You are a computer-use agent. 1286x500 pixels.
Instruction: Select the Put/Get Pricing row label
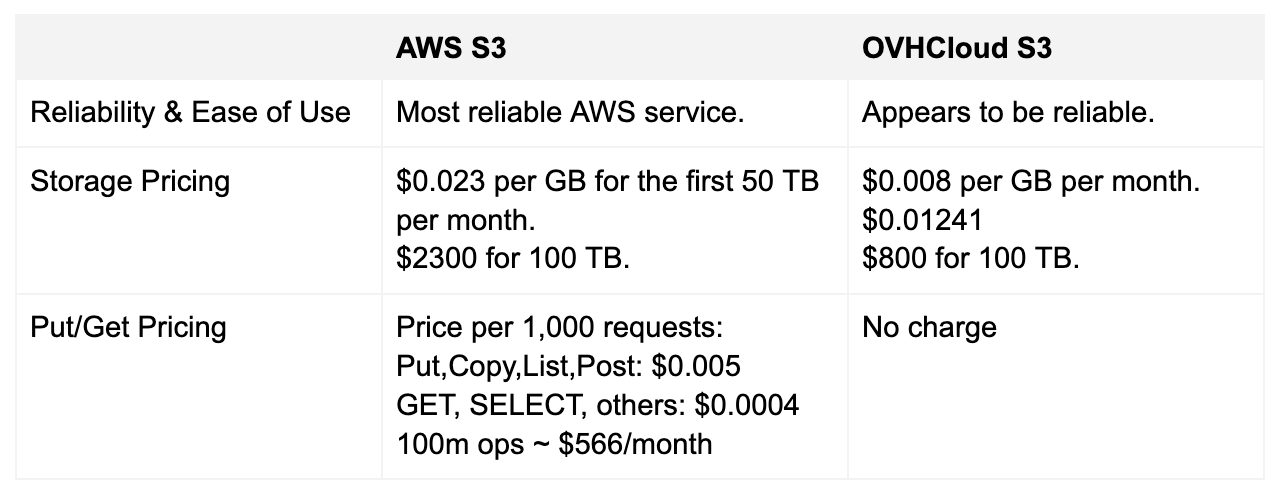tap(128, 326)
